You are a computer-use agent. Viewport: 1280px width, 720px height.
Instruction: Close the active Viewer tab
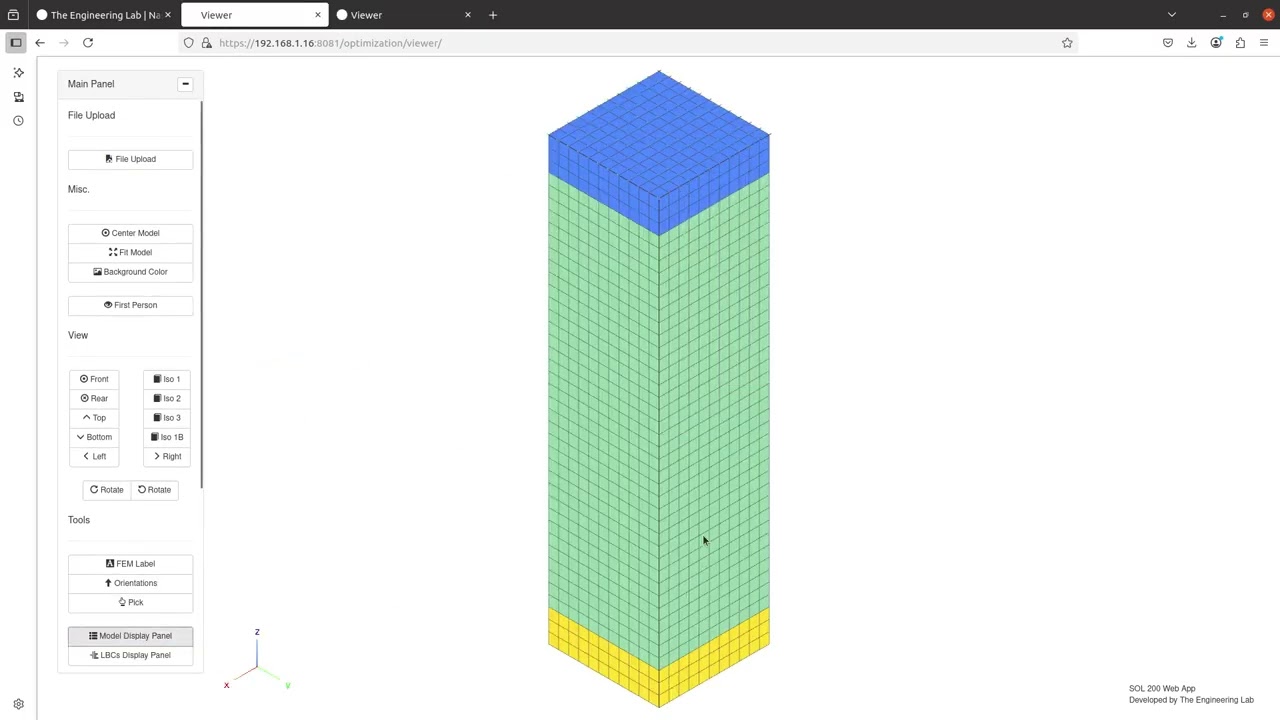point(318,15)
